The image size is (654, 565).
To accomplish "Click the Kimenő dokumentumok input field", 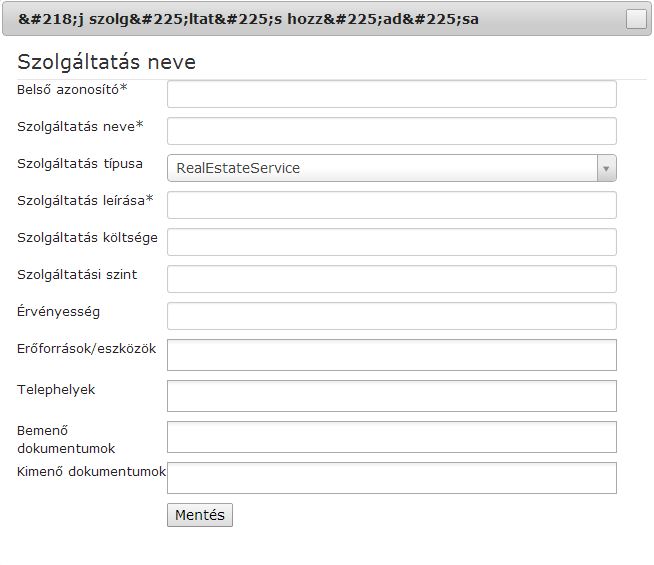I will [x=391, y=477].
